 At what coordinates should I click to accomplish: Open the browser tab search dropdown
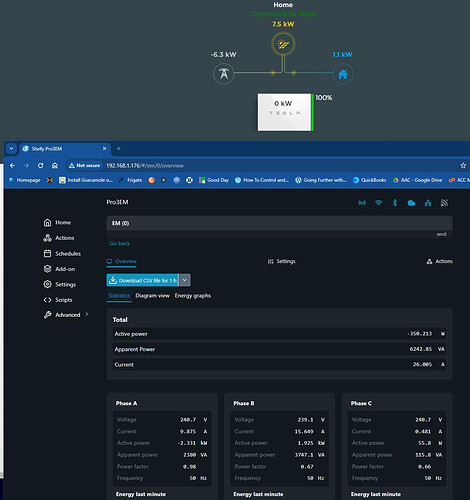tap(11, 149)
